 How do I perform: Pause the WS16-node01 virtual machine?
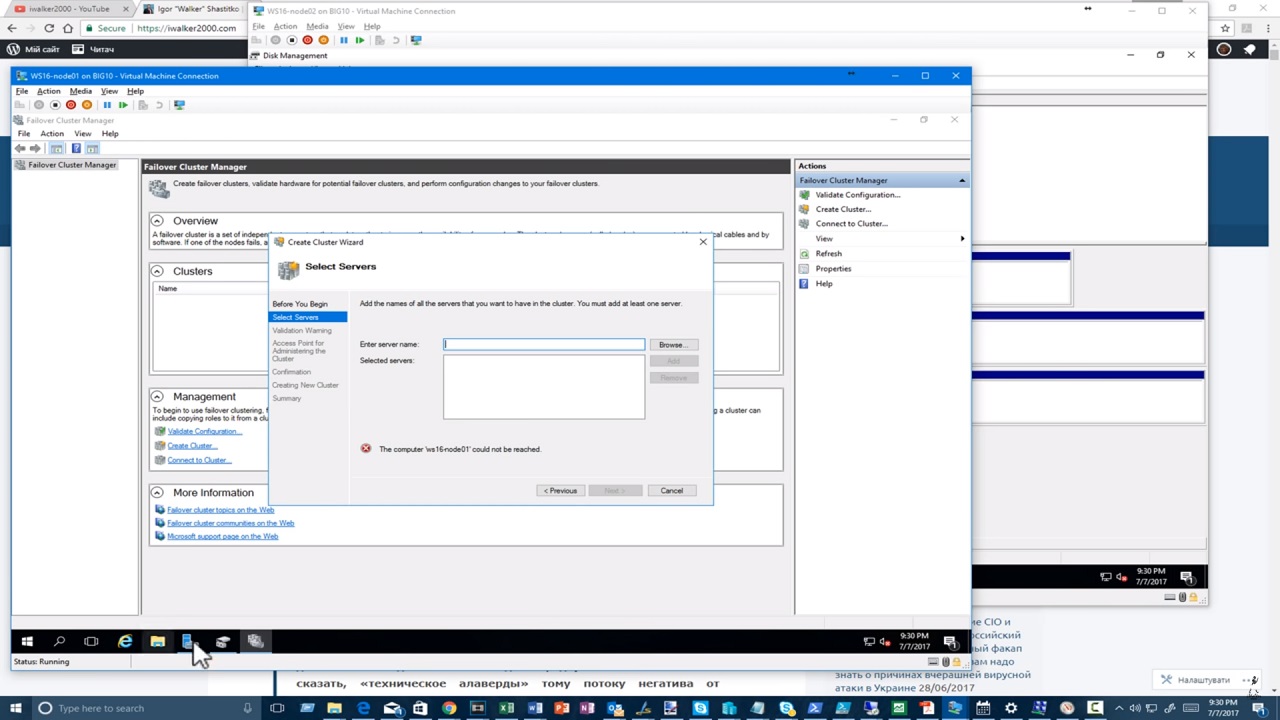click(x=107, y=105)
